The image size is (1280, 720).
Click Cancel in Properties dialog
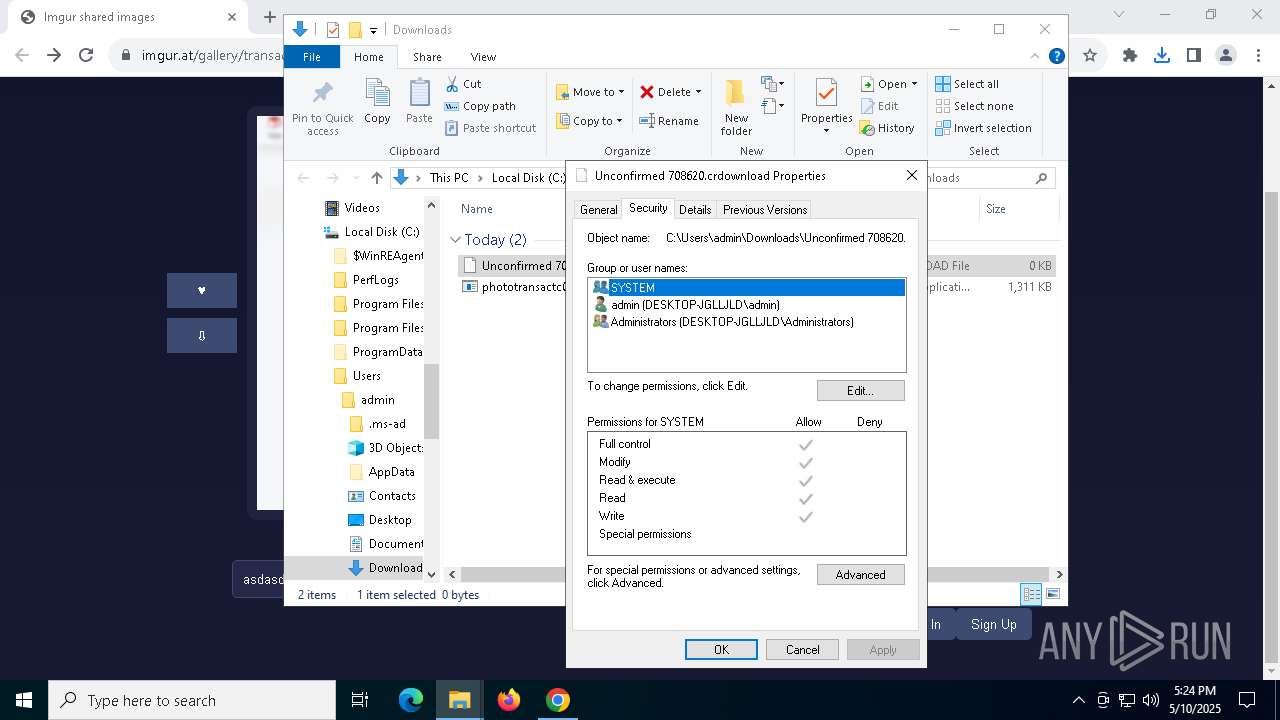[802, 650]
